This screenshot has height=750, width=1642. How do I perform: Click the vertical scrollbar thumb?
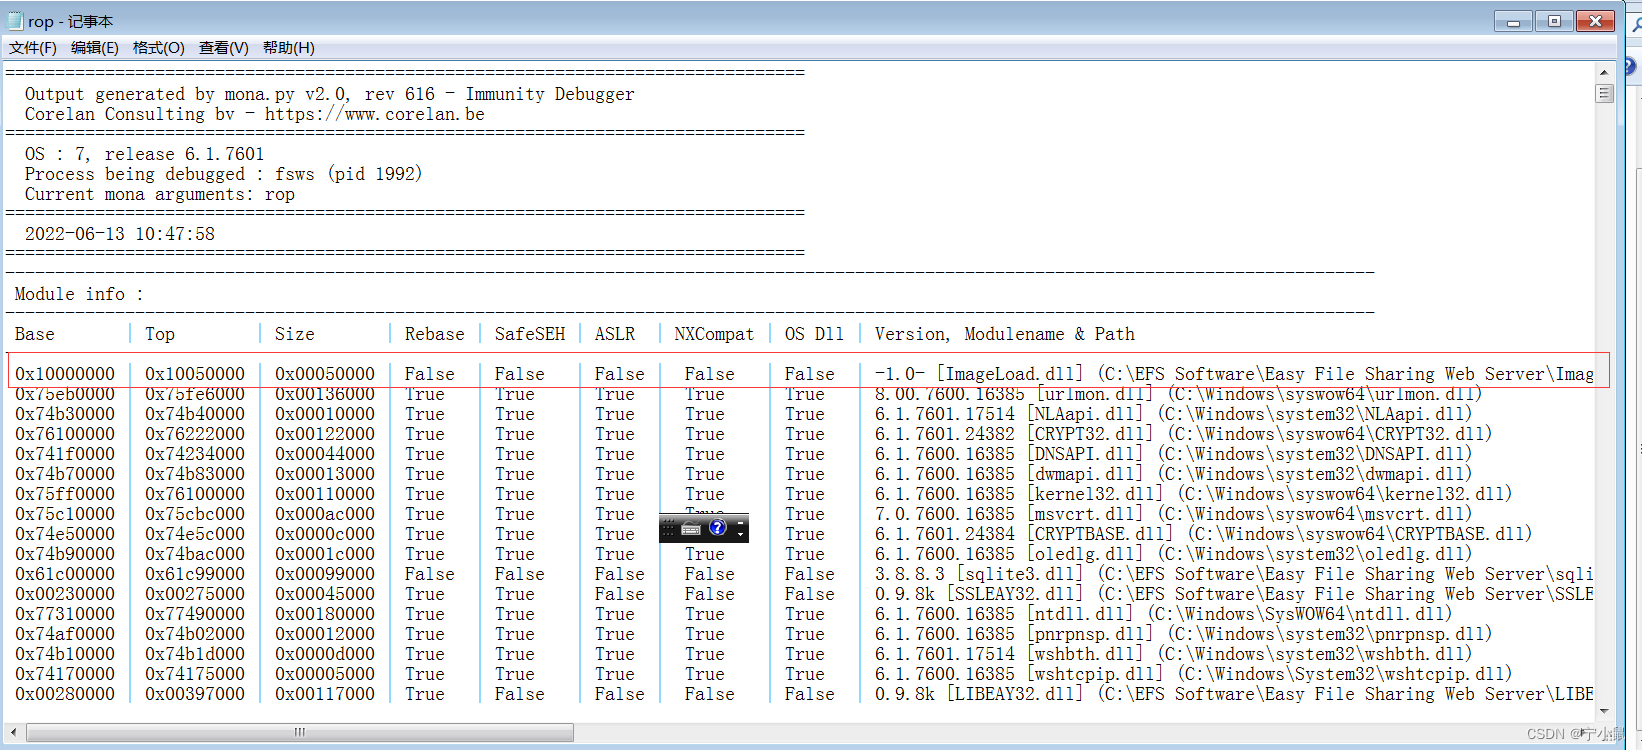click(1604, 94)
